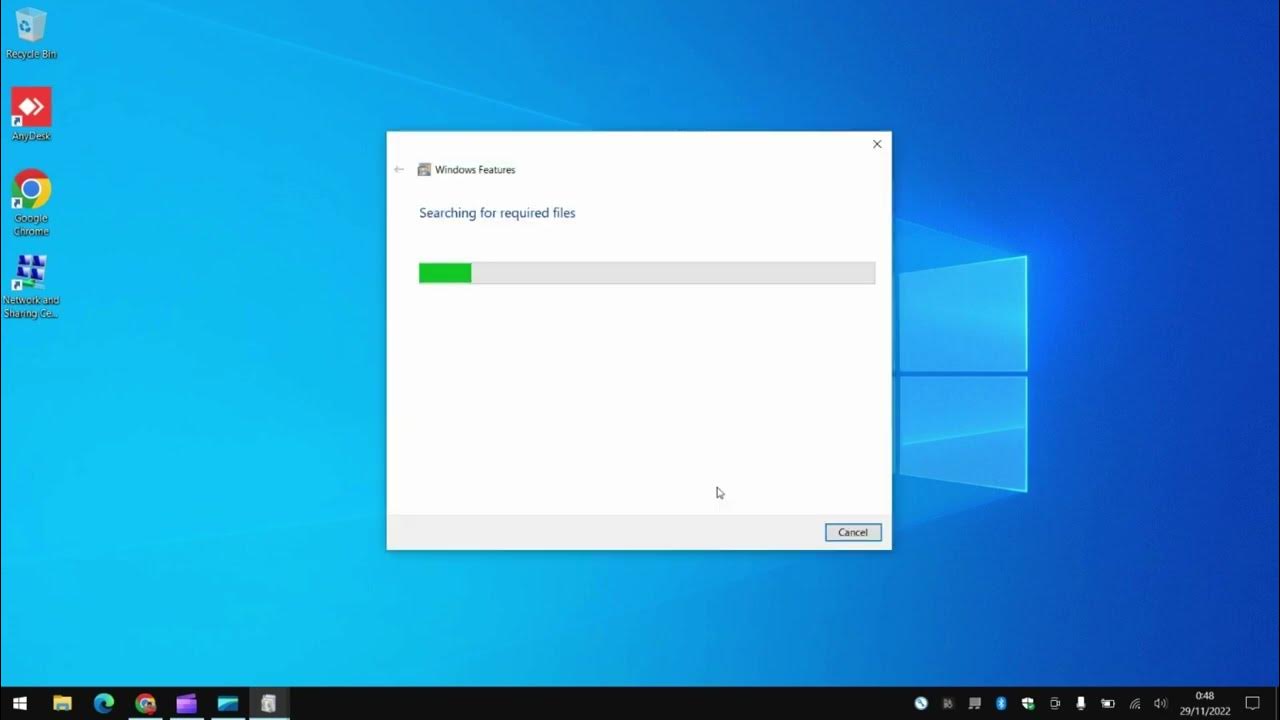
Task: Open Chrome from the taskbar
Action: point(146,703)
